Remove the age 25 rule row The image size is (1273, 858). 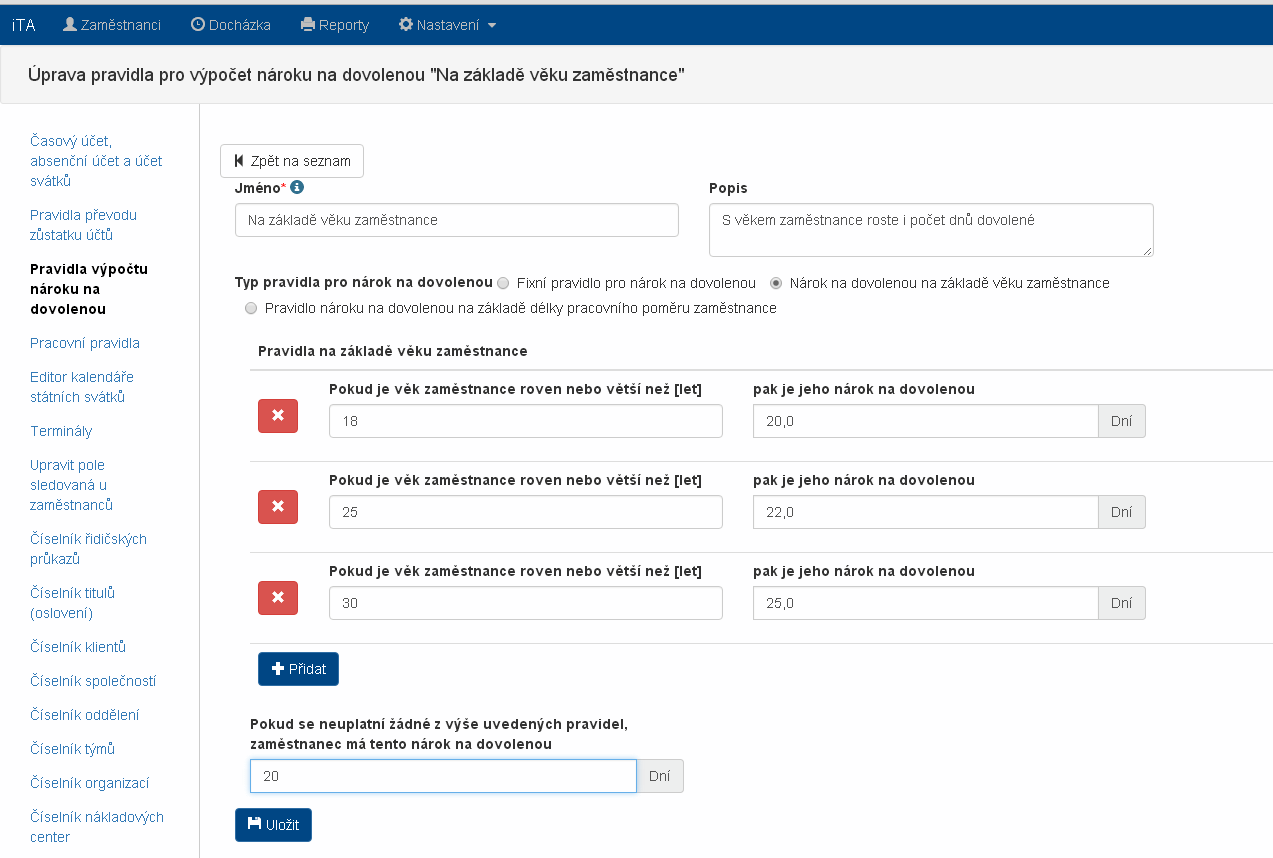278,507
